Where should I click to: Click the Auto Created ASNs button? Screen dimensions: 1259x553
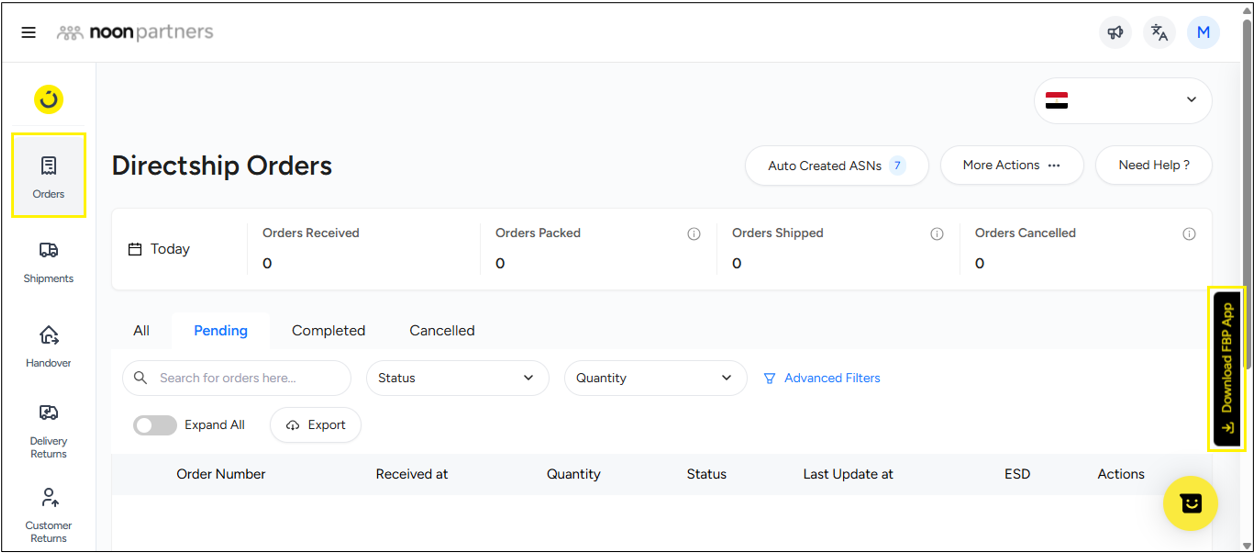pyautogui.click(x=836, y=166)
